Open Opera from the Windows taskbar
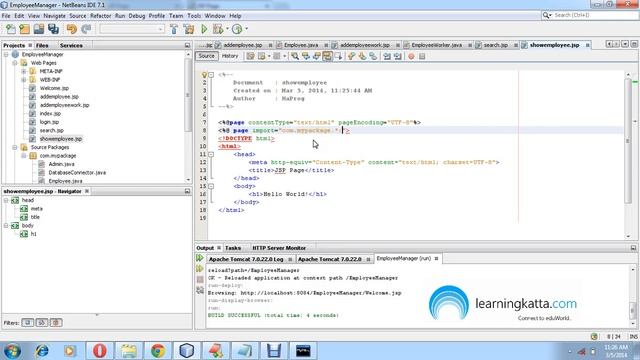 pyautogui.click(x=100, y=351)
